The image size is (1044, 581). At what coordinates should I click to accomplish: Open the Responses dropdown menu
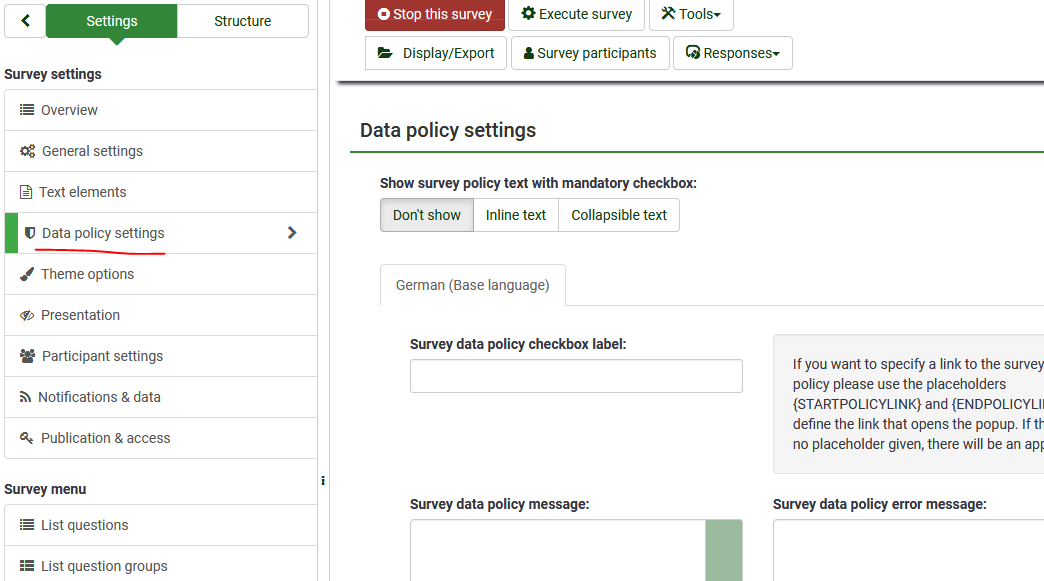[x=732, y=53]
